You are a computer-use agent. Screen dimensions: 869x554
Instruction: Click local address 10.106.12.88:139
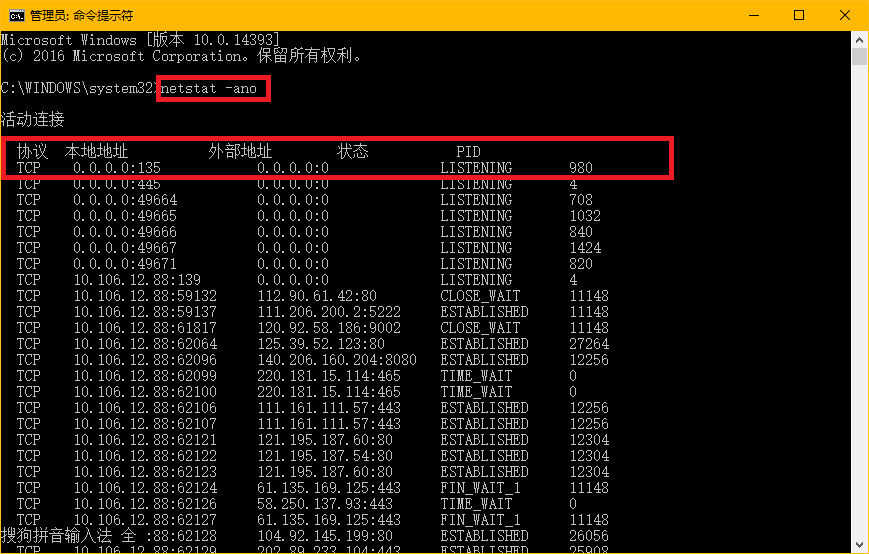click(137, 280)
